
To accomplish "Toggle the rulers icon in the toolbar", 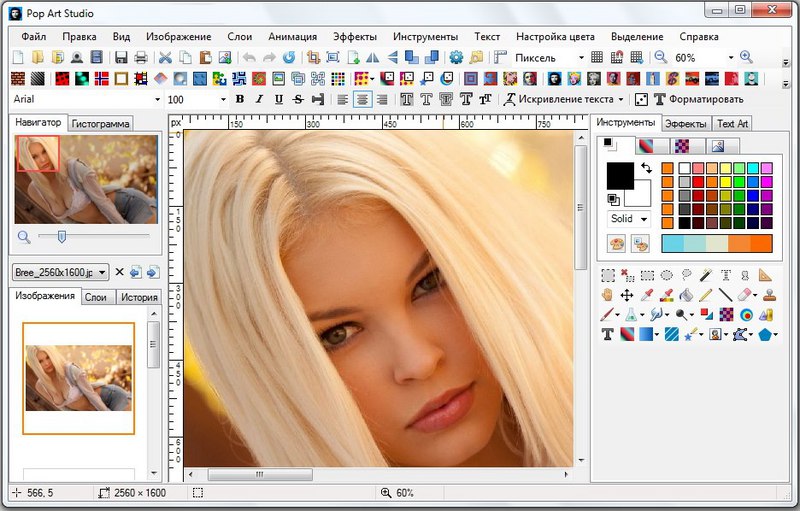I will tap(501, 57).
